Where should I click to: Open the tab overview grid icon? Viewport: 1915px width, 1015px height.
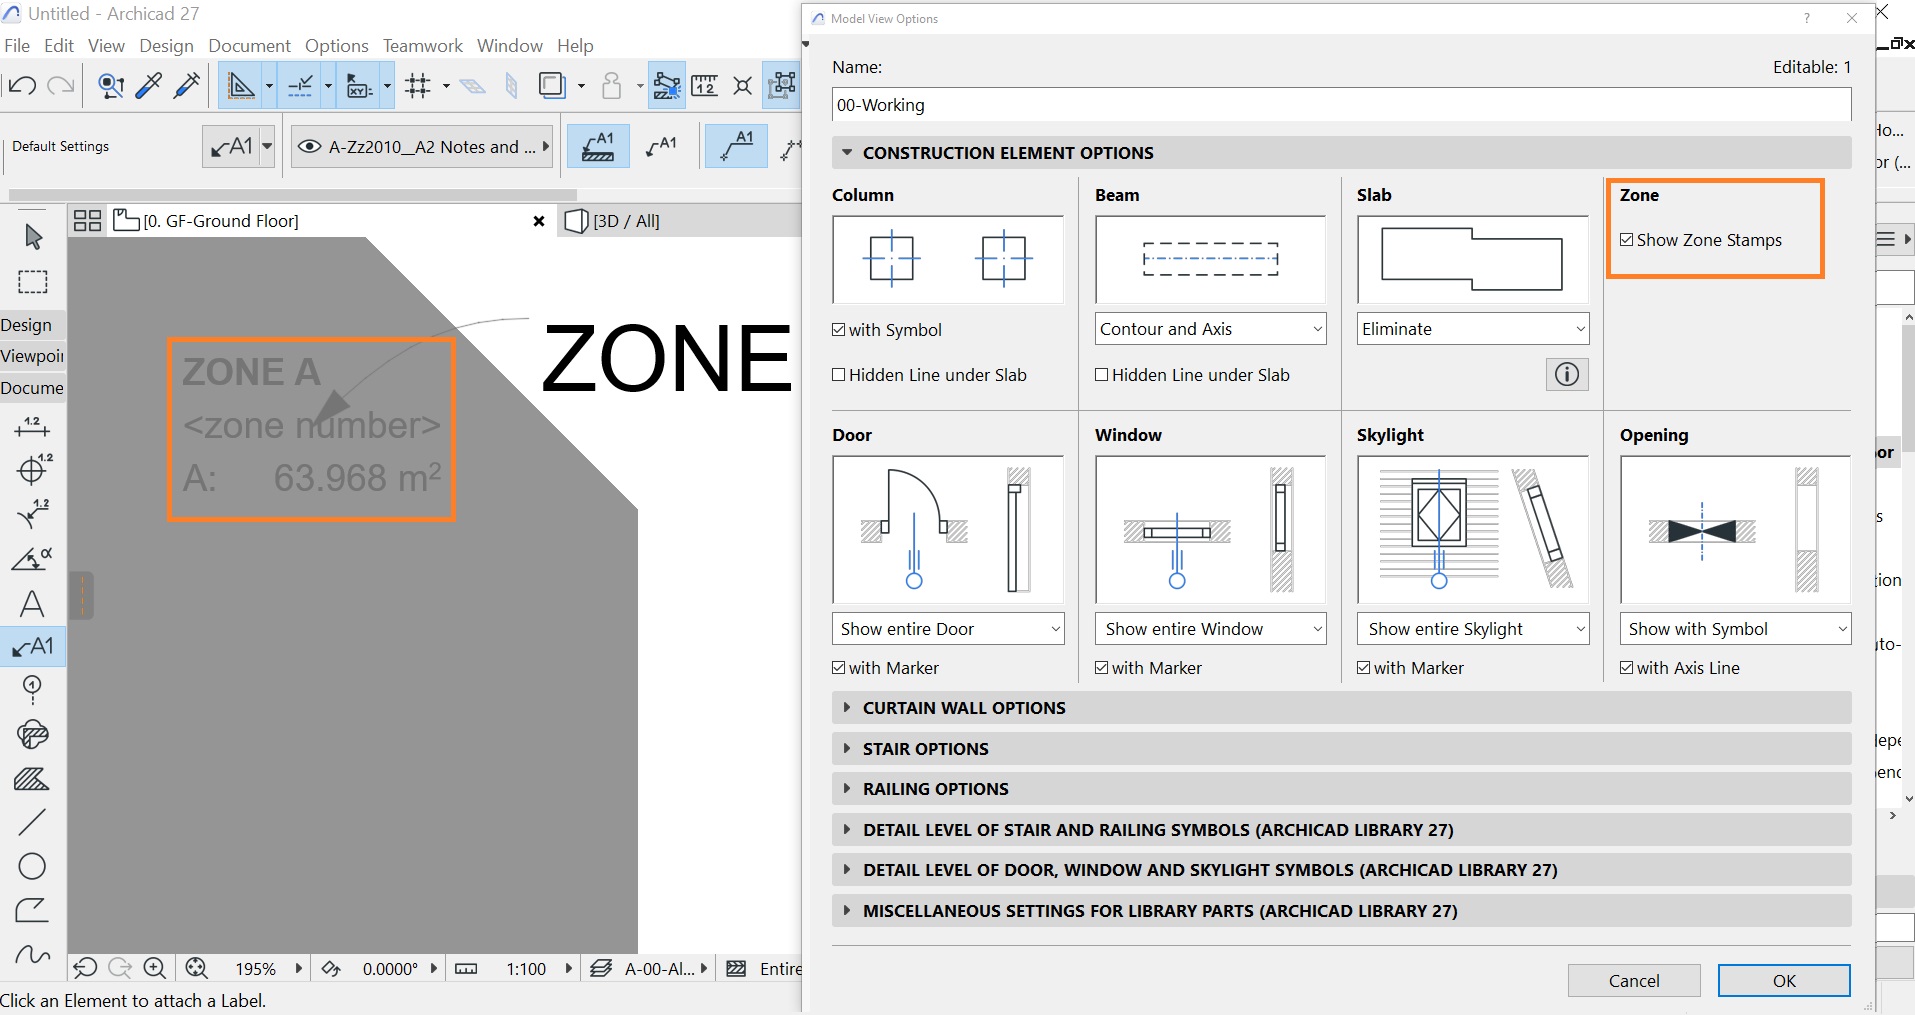[88, 221]
